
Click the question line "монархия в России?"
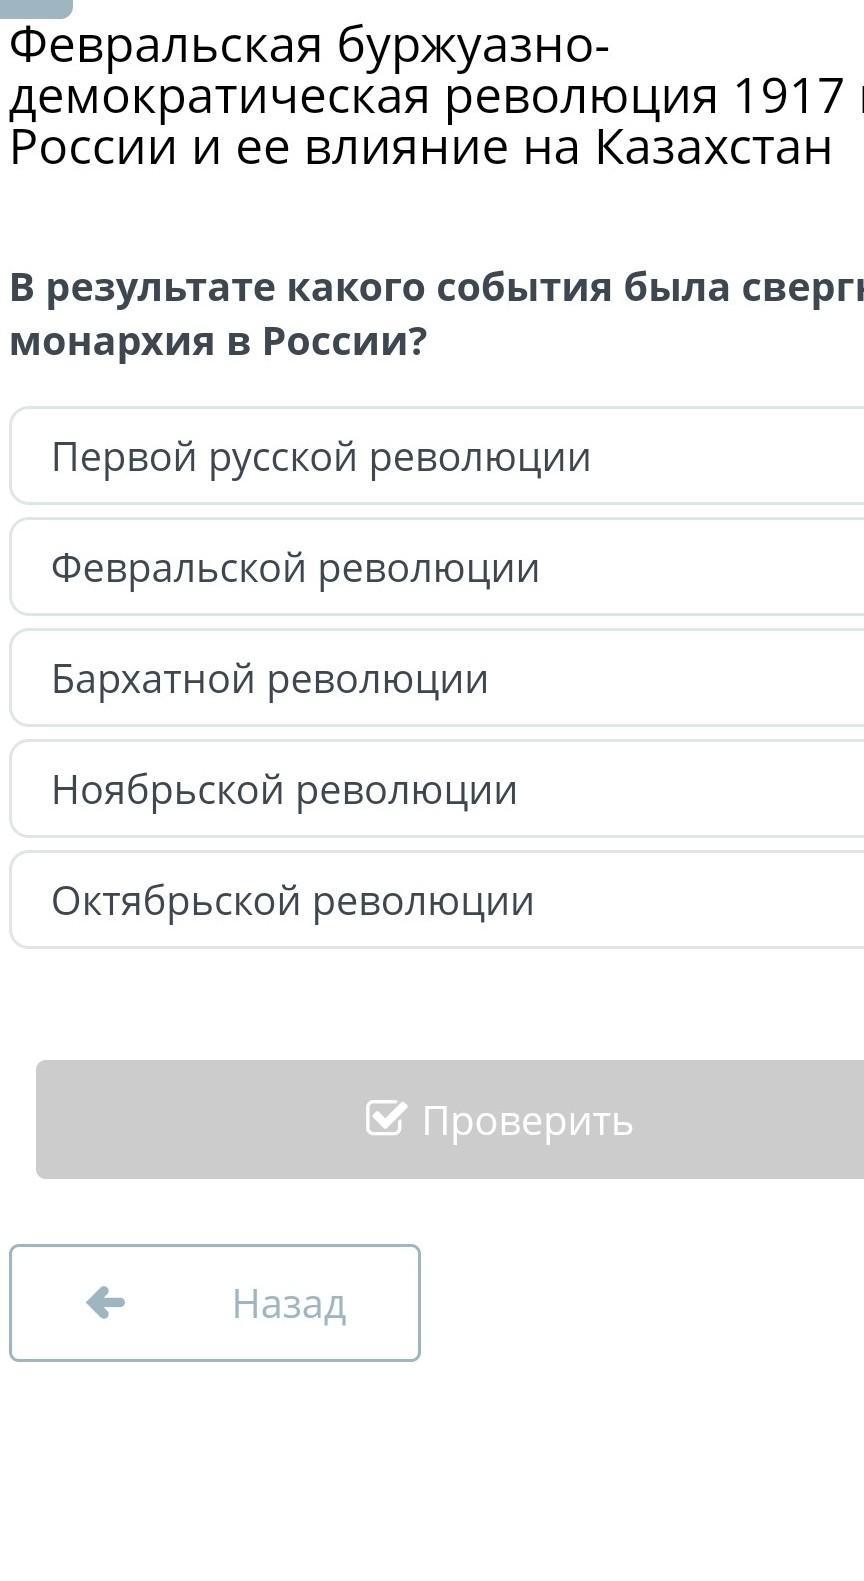218,342
